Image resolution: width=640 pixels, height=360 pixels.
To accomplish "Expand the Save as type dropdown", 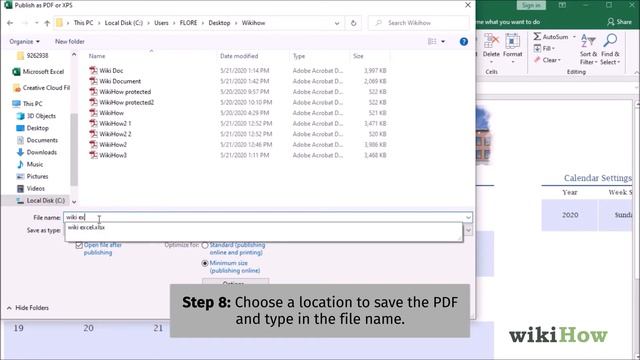I will click(468, 231).
